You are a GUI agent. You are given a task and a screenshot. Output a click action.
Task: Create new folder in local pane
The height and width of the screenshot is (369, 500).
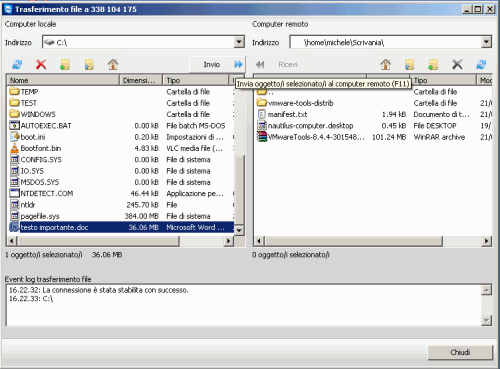click(65, 64)
